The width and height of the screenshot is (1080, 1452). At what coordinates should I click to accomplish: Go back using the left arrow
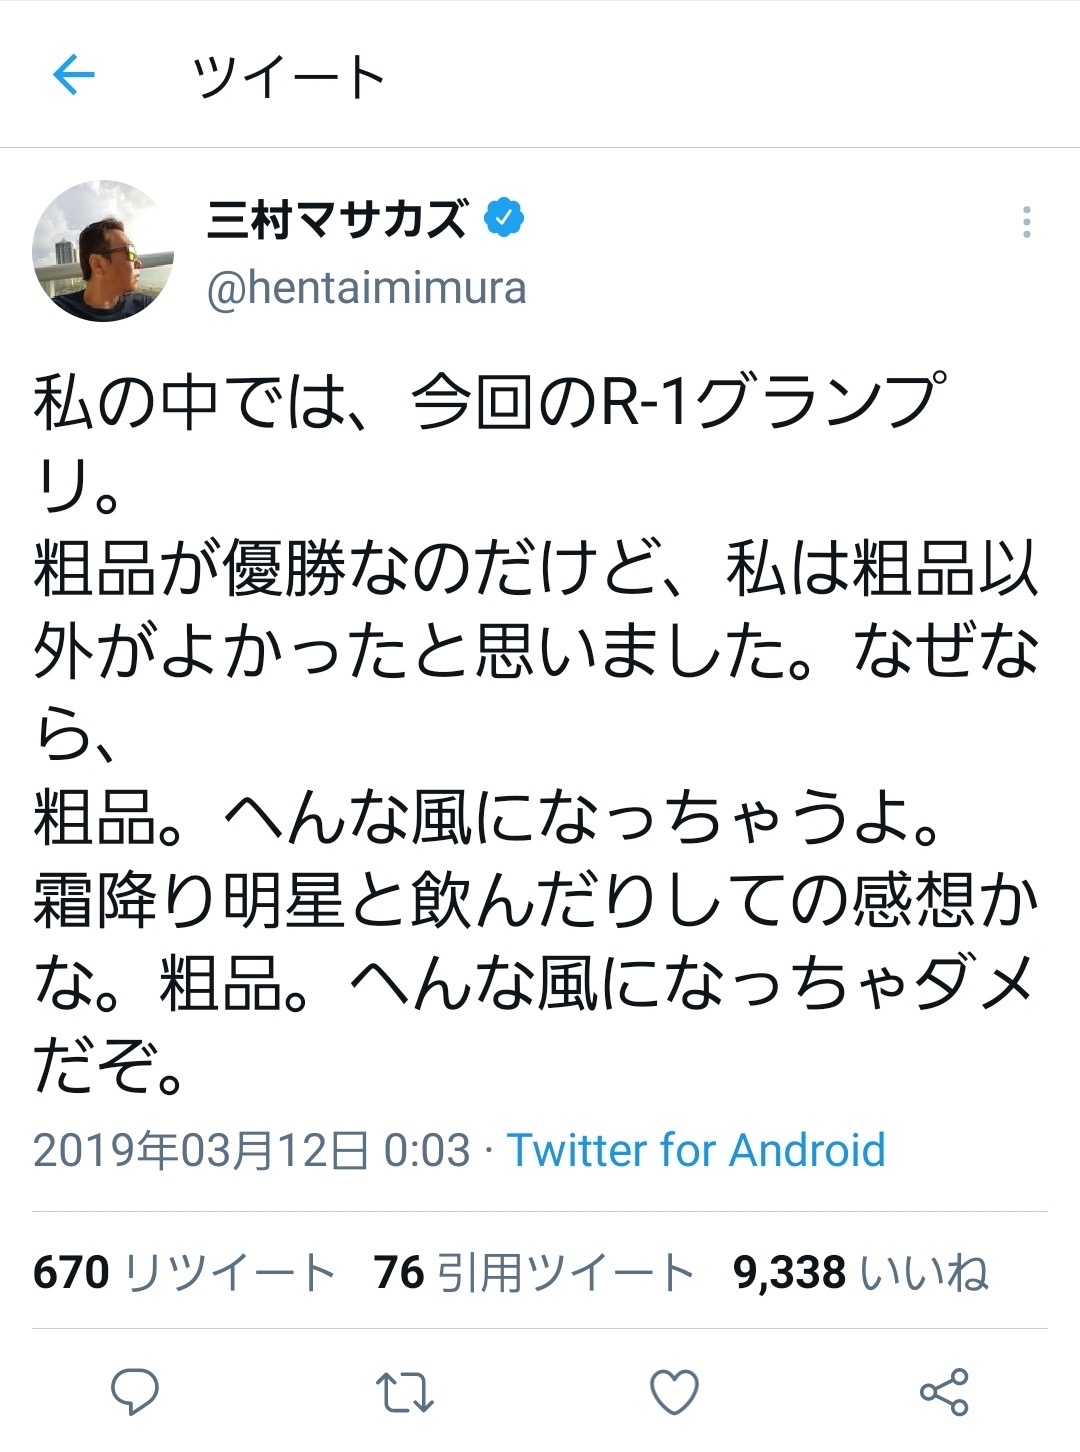[73, 75]
